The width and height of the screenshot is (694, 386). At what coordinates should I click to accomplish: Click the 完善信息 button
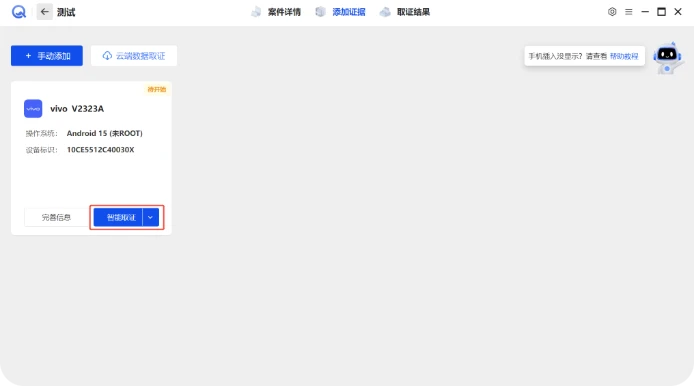(x=56, y=217)
